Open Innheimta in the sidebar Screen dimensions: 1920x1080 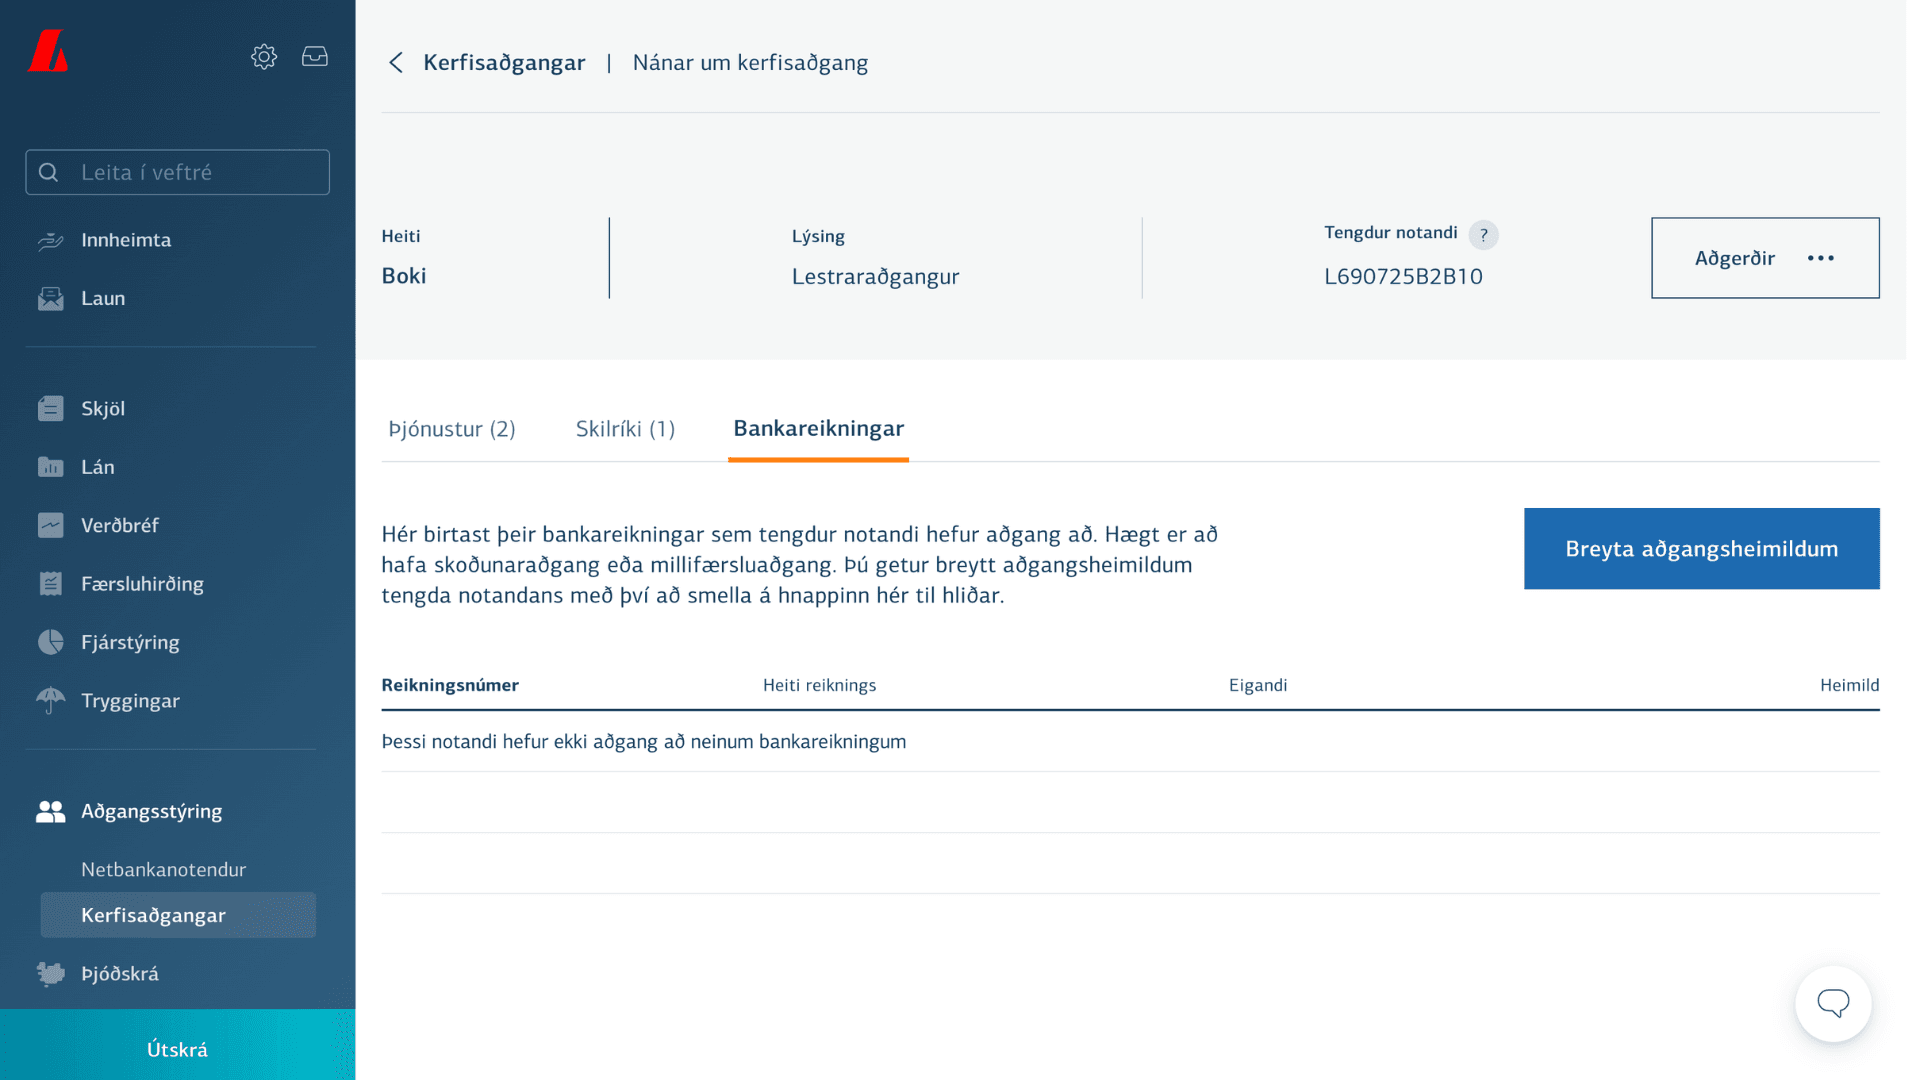click(x=126, y=240)
